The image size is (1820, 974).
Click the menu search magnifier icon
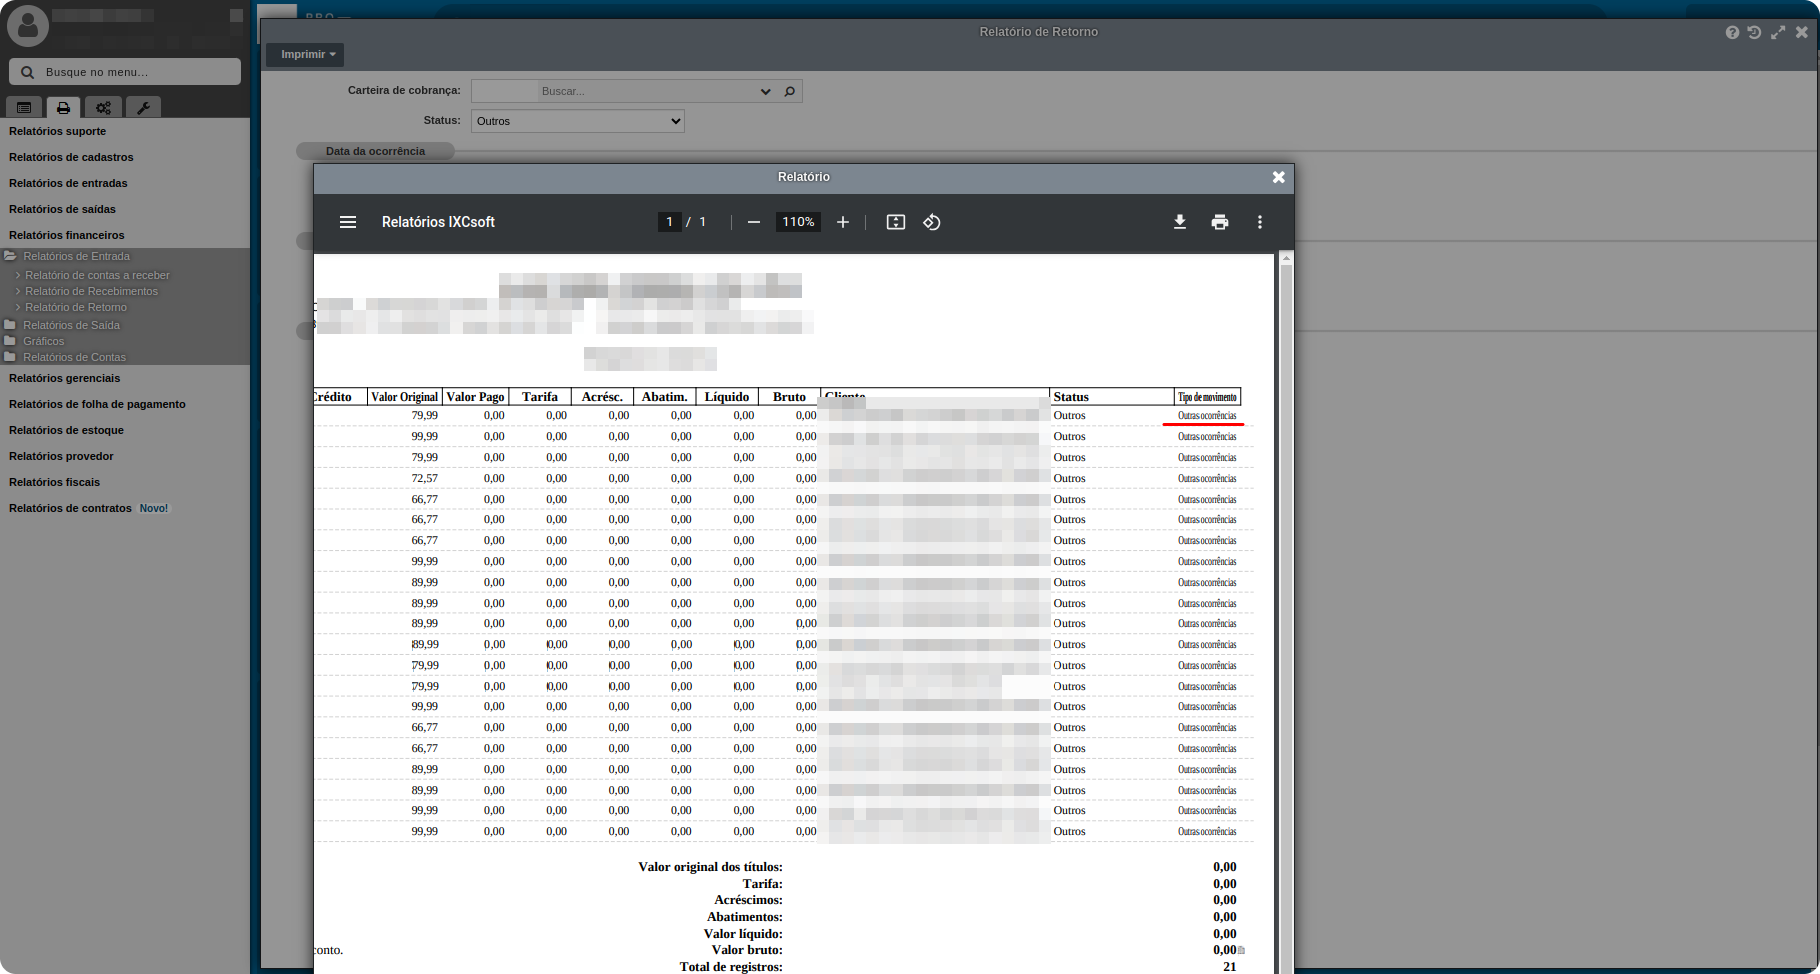click(28, 72)
